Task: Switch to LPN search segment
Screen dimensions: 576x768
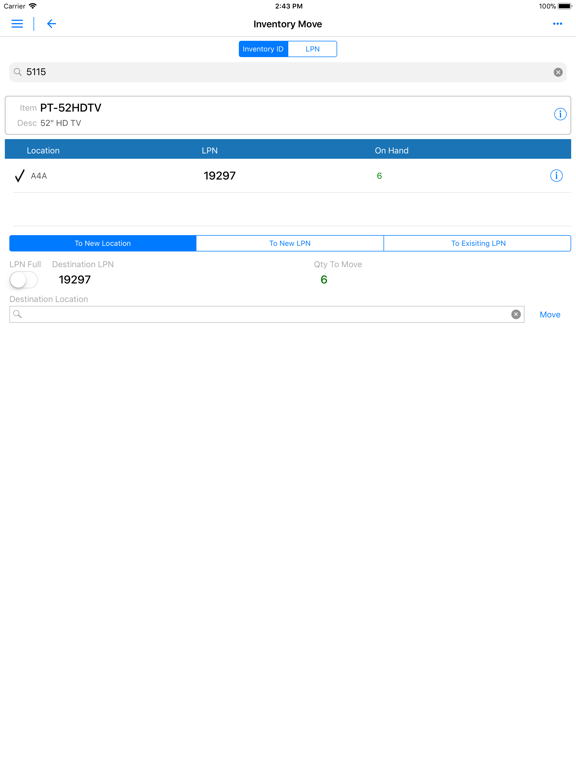Action: click(312, 49)
